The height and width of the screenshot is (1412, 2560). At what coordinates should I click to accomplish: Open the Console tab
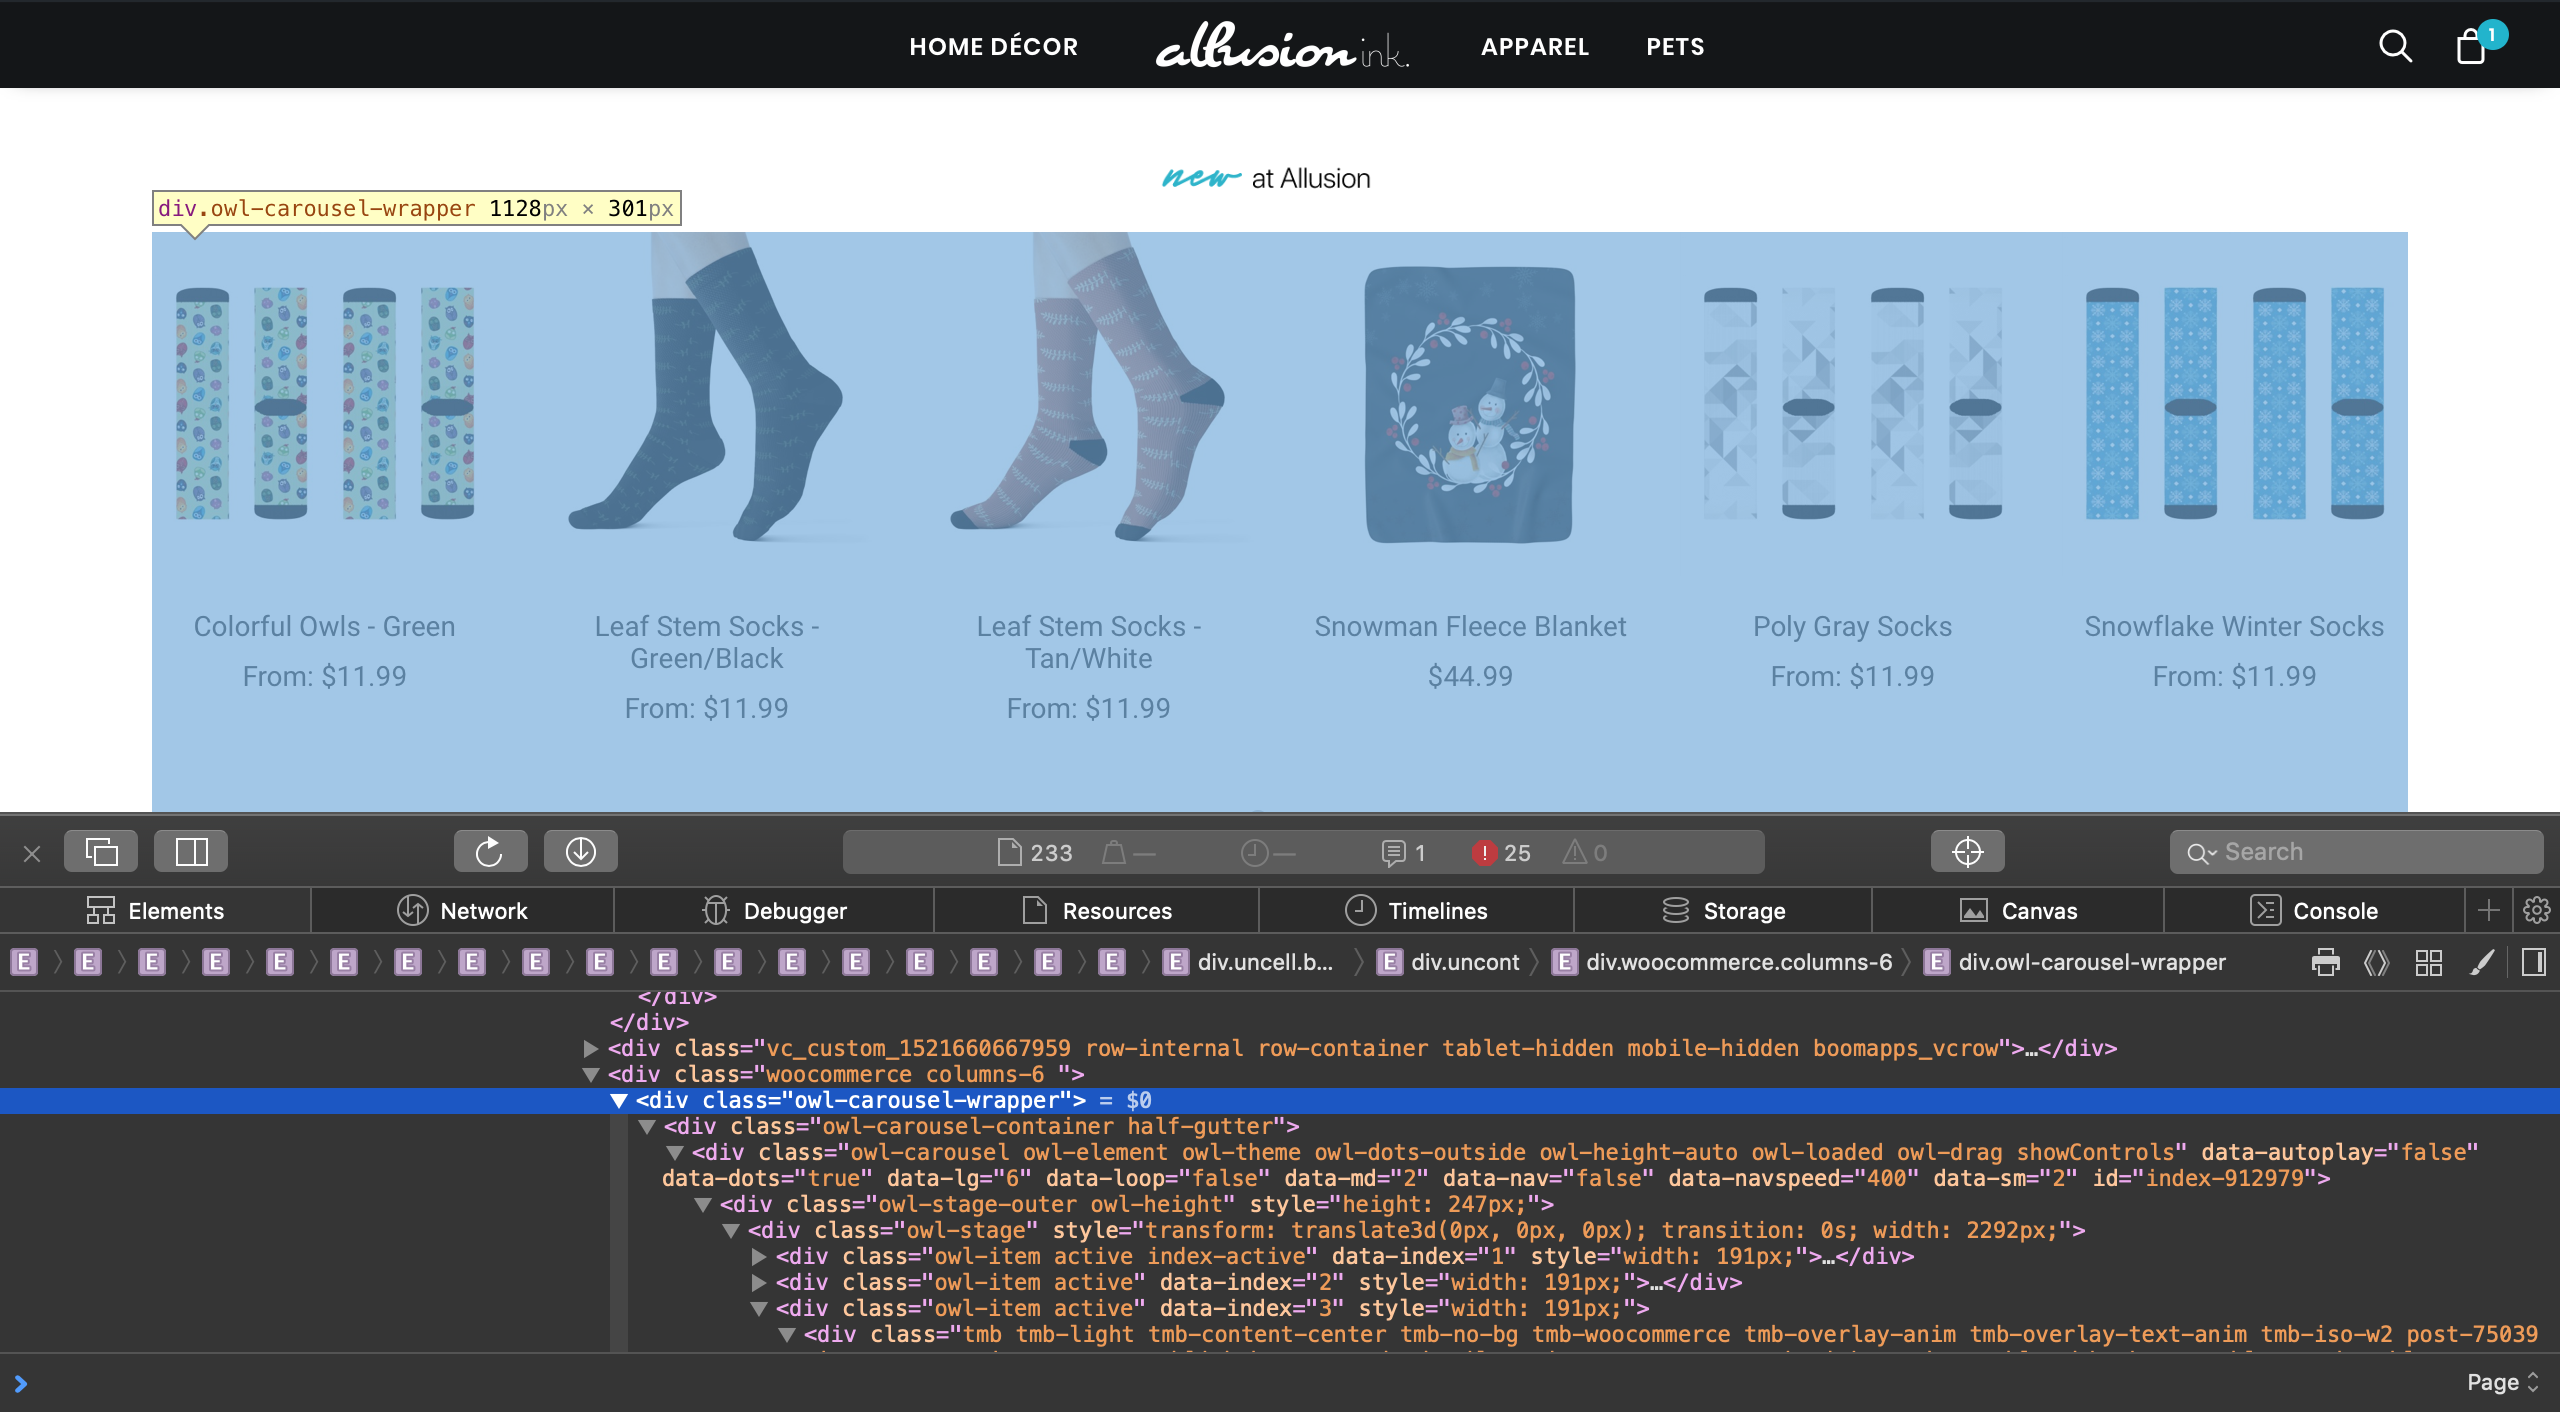click(x=2314, y=910)
